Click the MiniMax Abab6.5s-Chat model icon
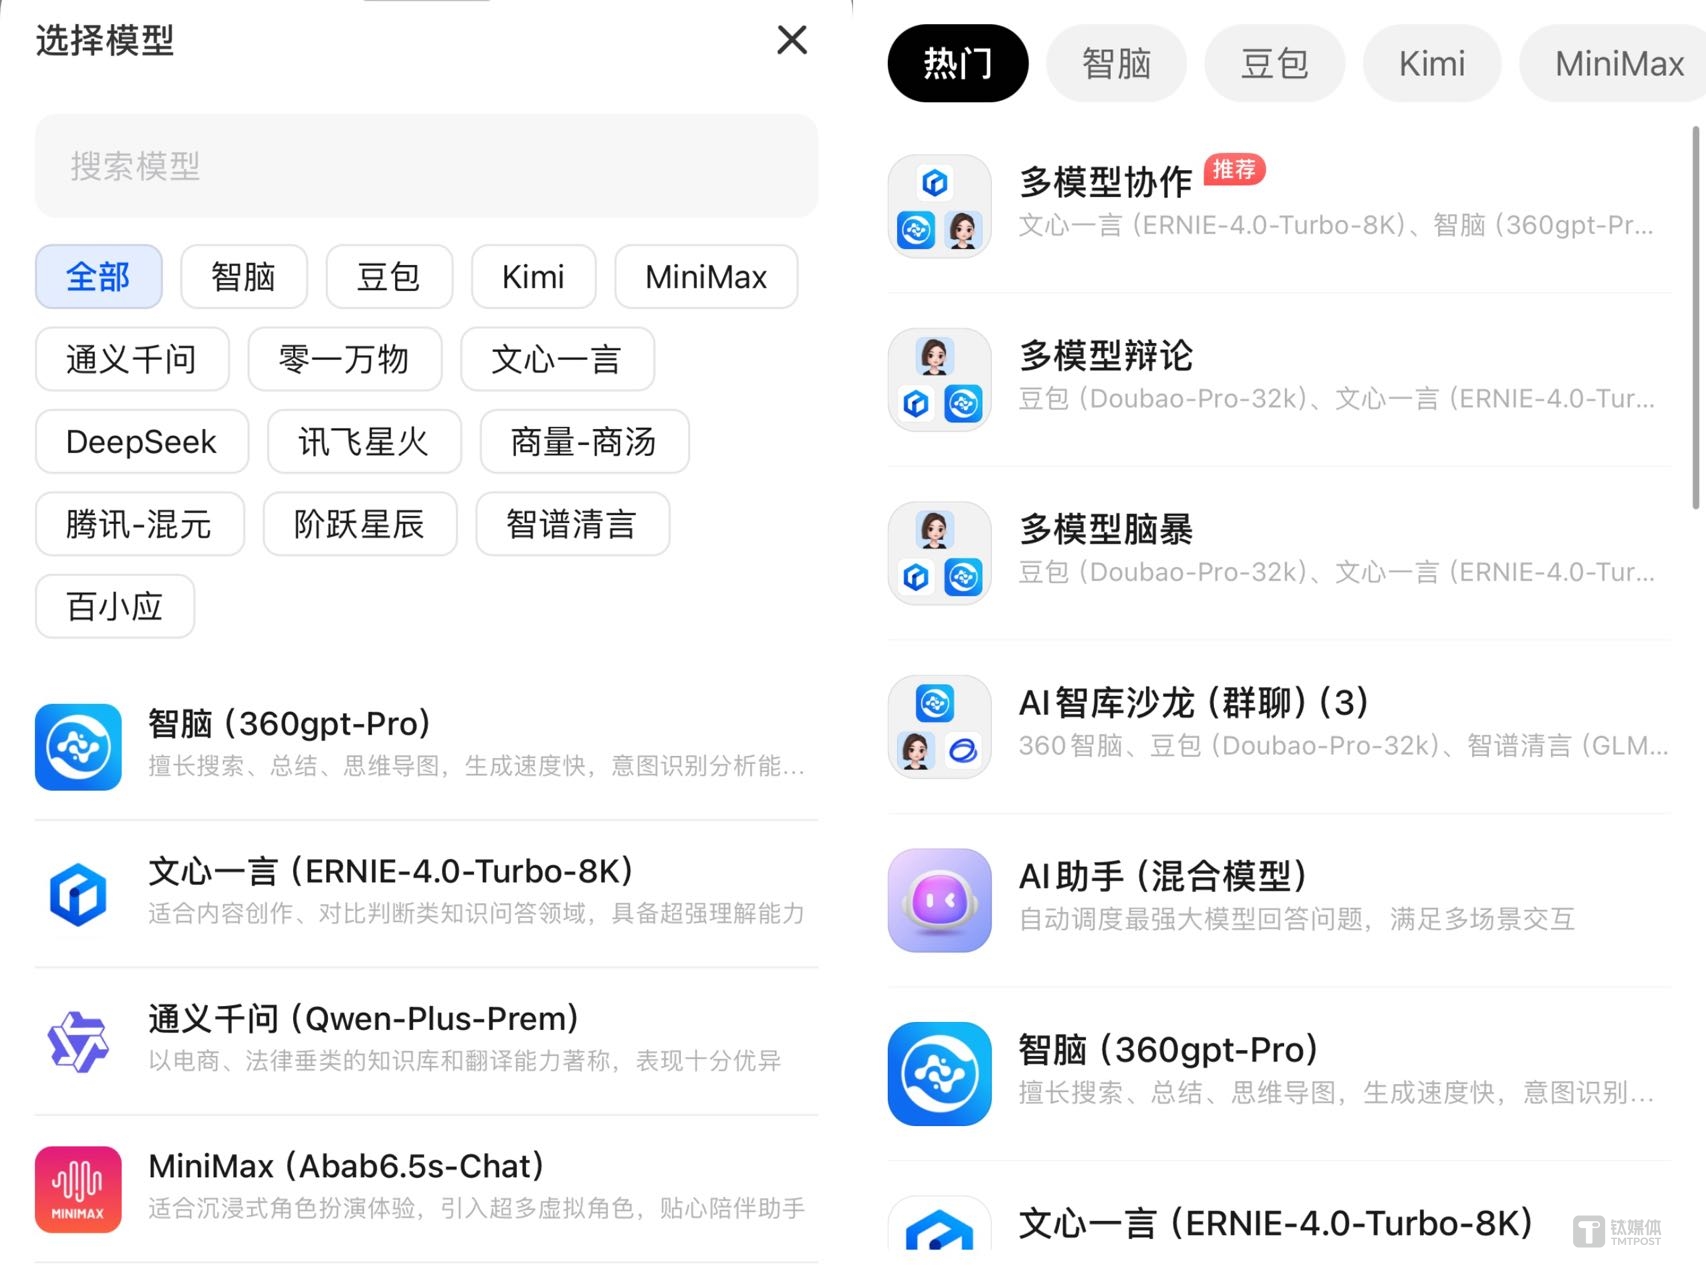Viewport: 1706px width, 1279px height. [78, 1188]
